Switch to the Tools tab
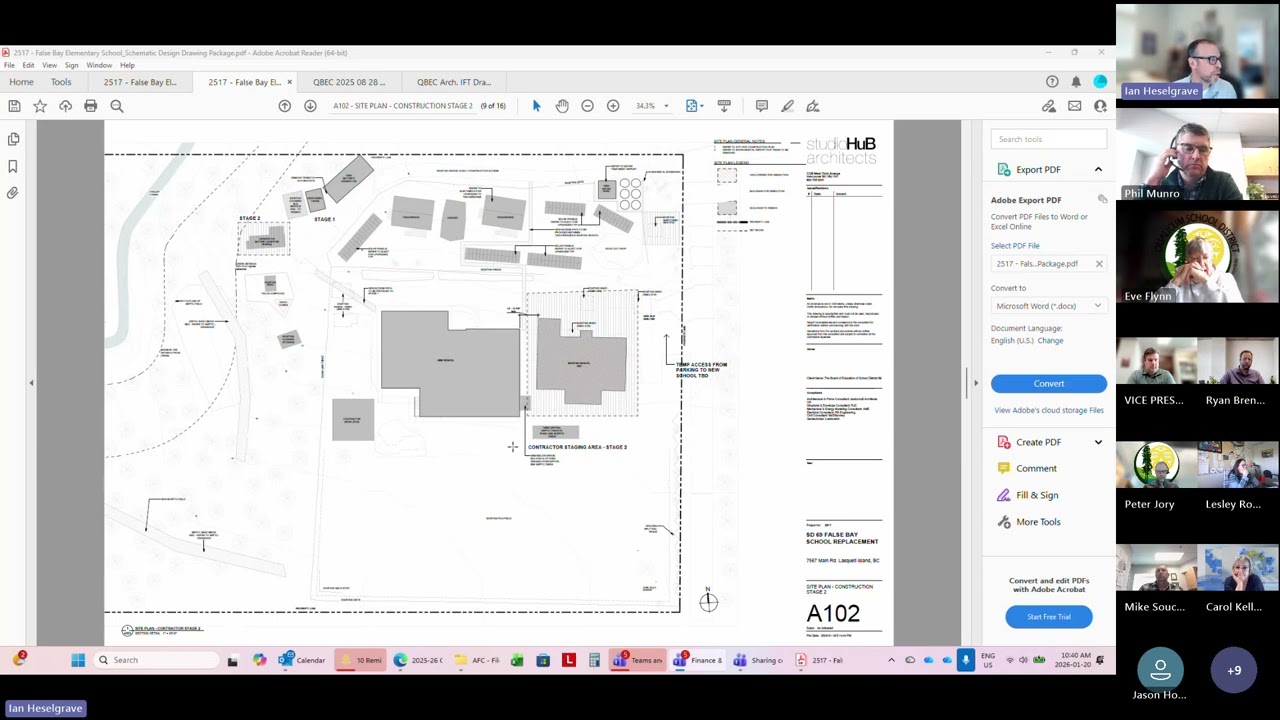The image size is (1280, 720). (61, 82)
